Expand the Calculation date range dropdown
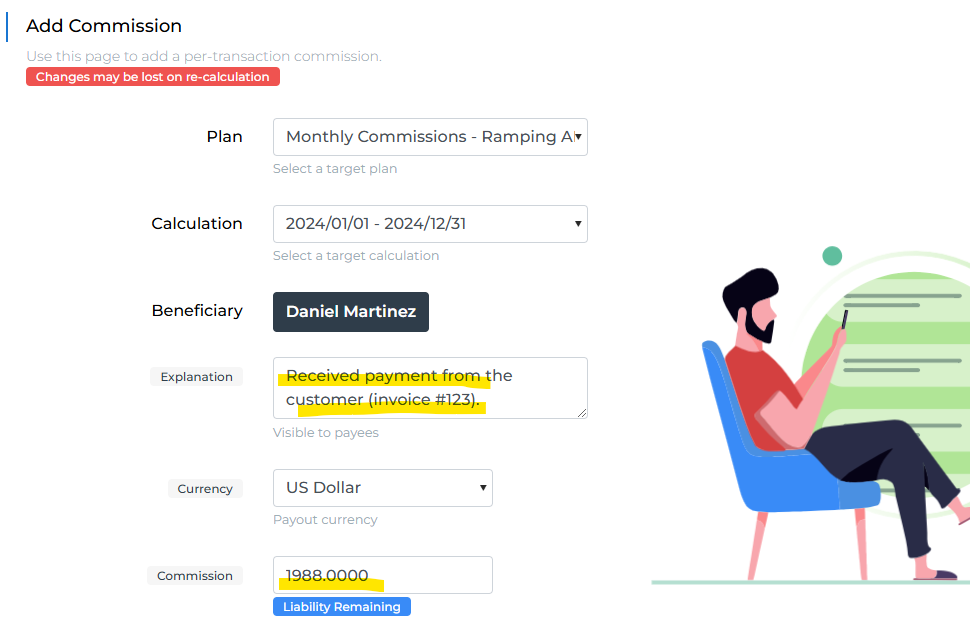 click(430, 224)
